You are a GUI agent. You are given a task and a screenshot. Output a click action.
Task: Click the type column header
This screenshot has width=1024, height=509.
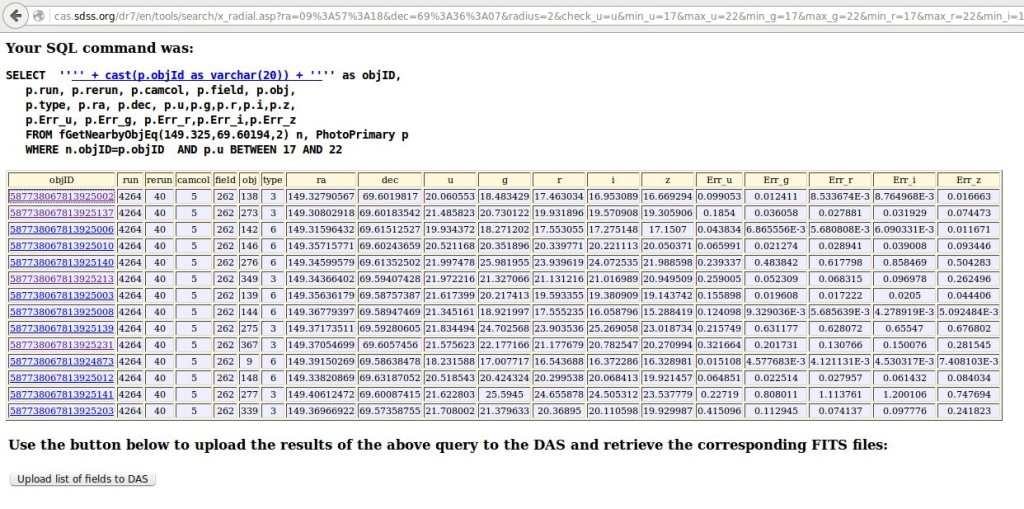pyautogui.click(x=272, y=180)
